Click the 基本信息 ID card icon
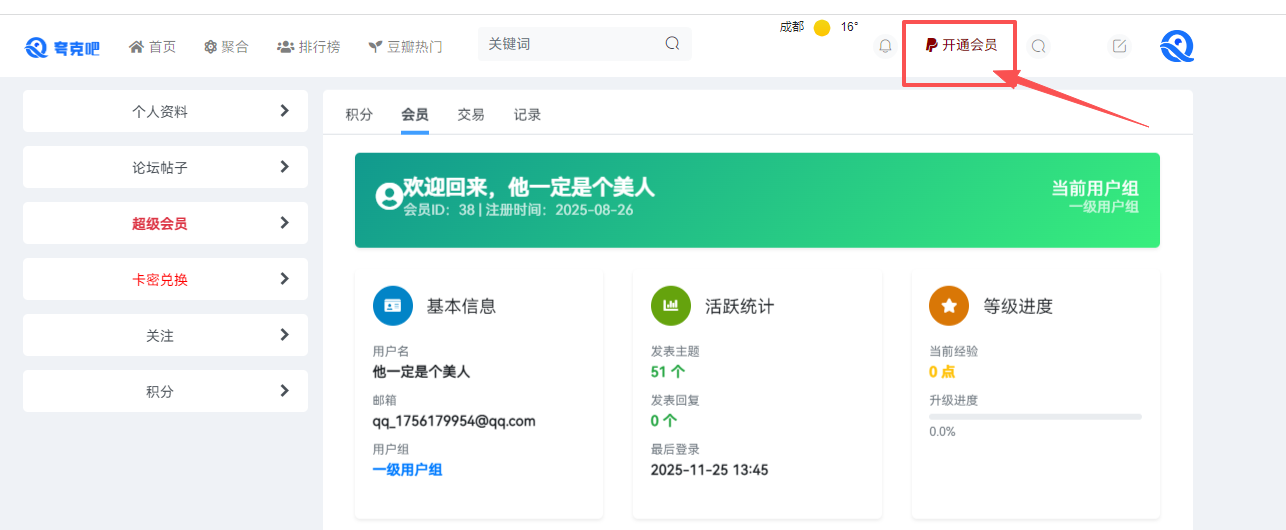The width and height of the screenshot is (1286, 530). tap(393, 306)
